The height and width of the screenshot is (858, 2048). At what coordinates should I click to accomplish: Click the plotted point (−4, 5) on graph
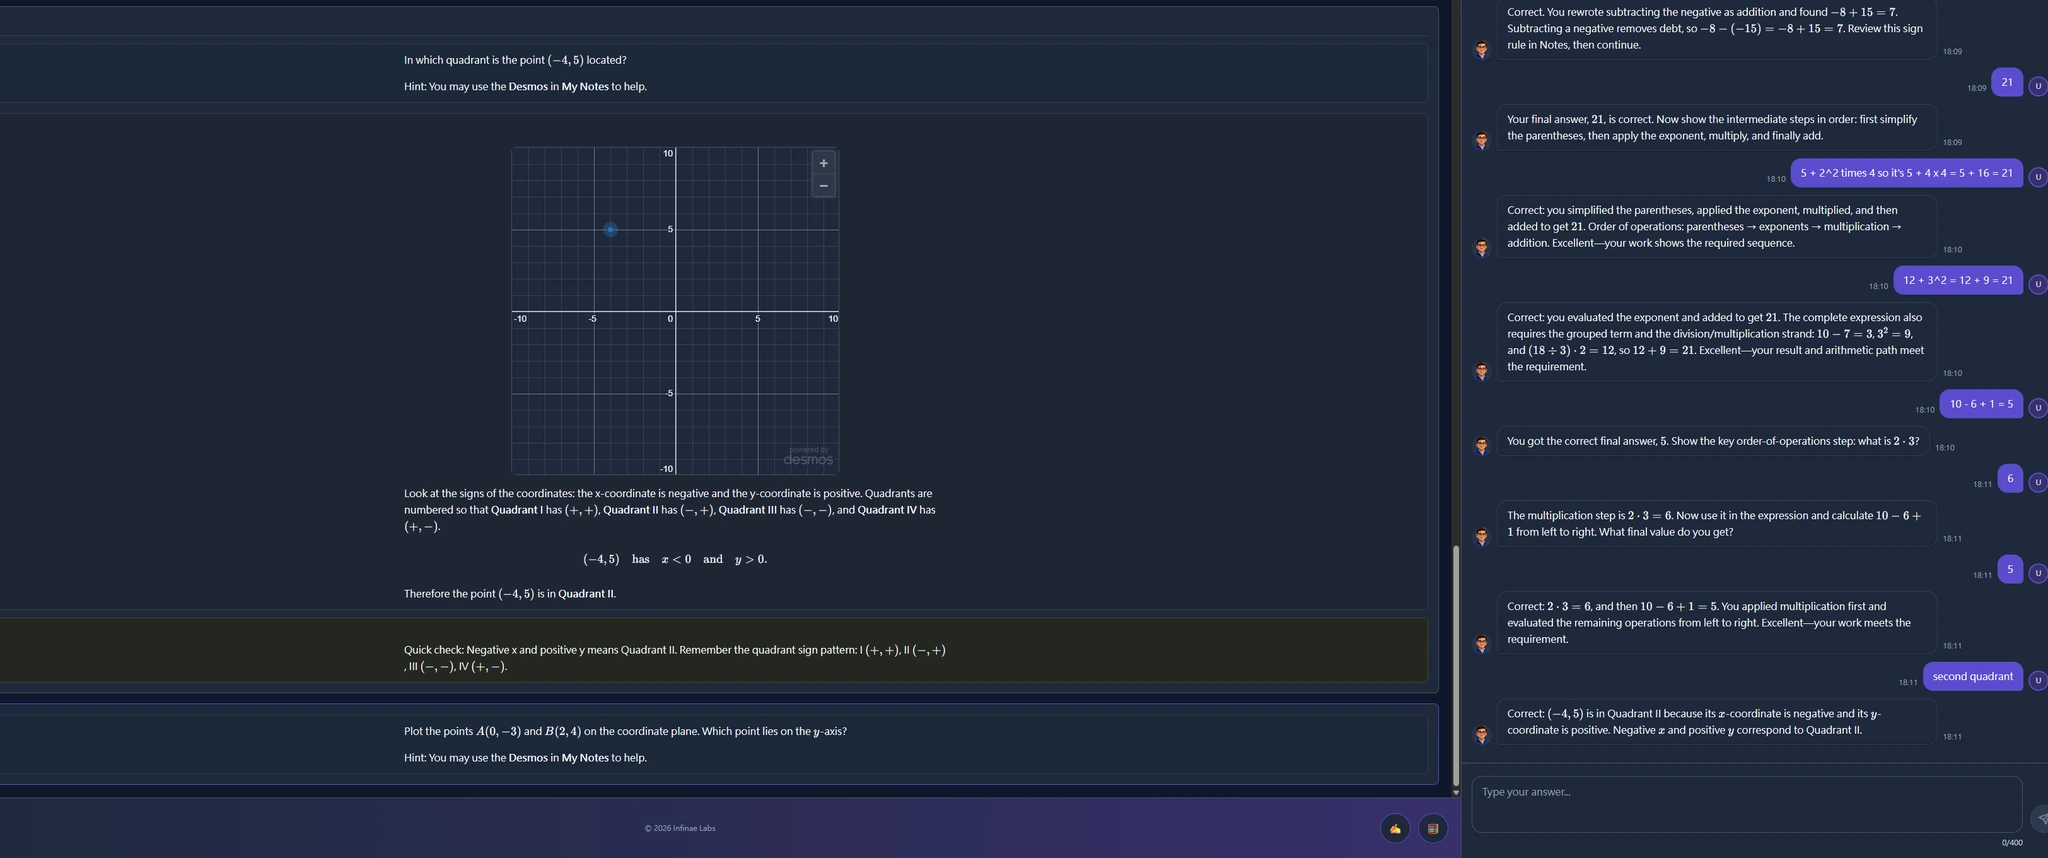610,230
